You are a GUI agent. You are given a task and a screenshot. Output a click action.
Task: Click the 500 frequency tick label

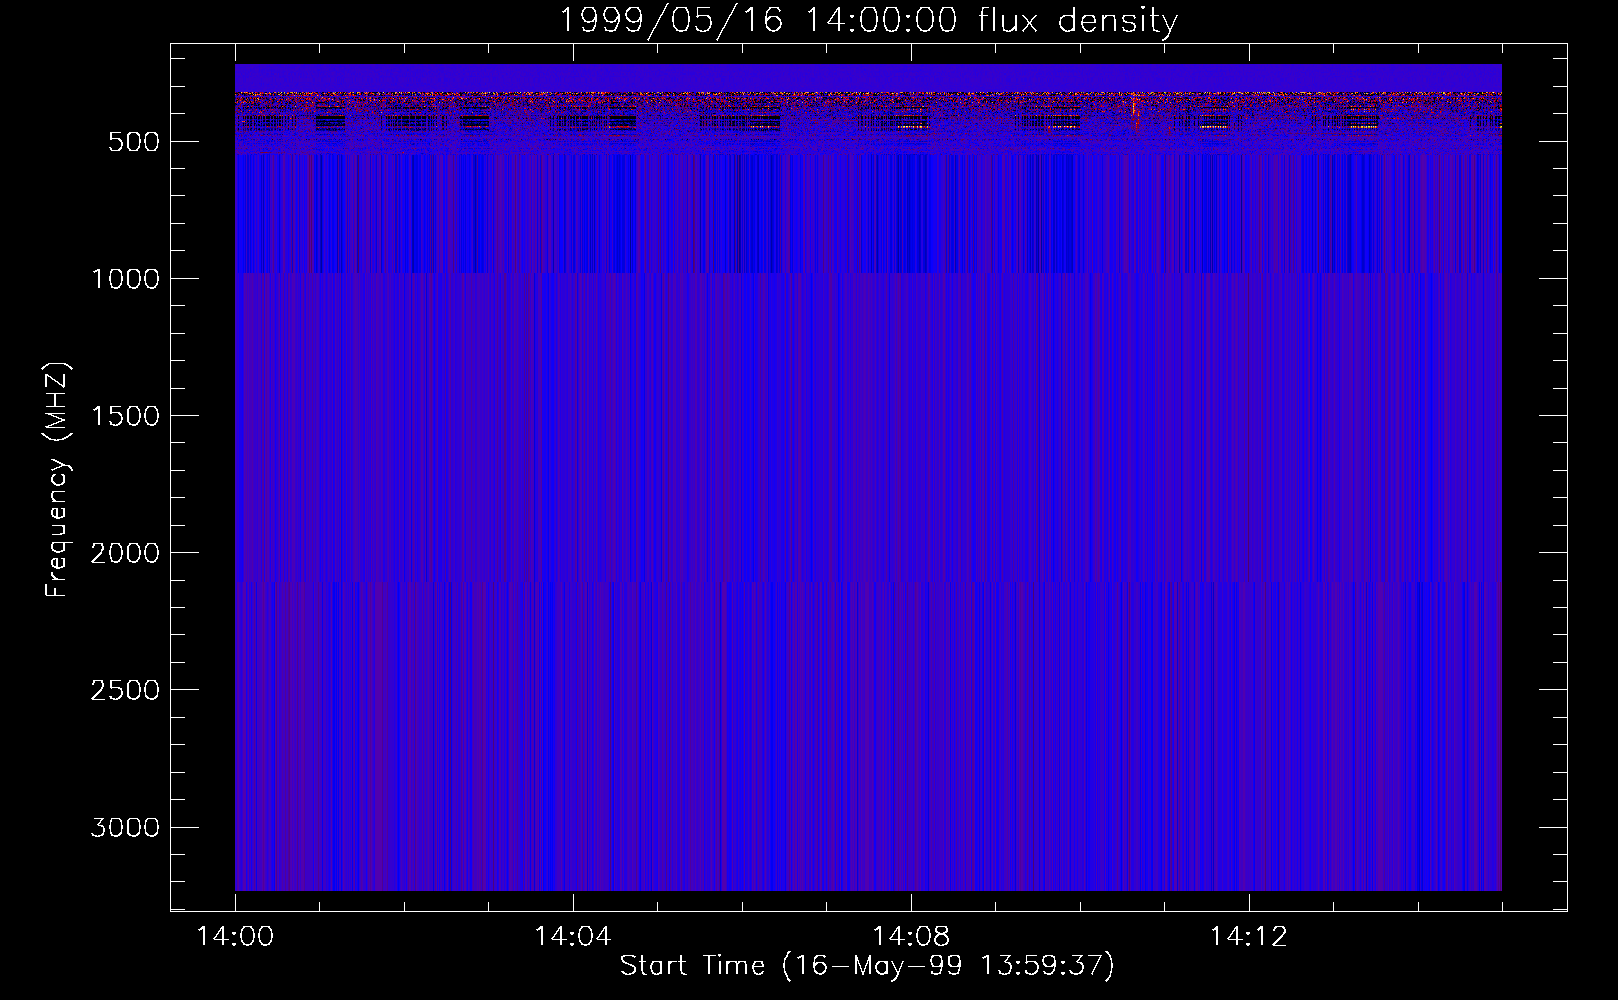[135, 142]
